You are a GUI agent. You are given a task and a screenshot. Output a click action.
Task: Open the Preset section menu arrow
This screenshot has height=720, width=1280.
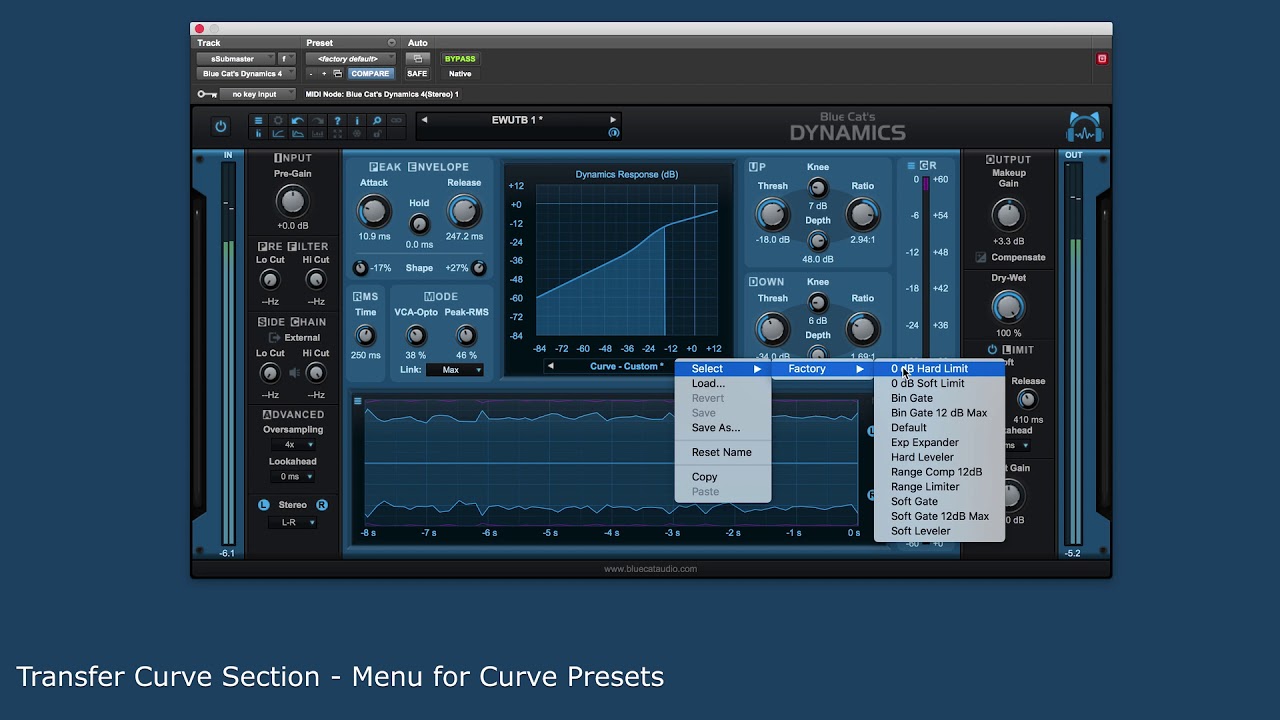coord(391,43)
